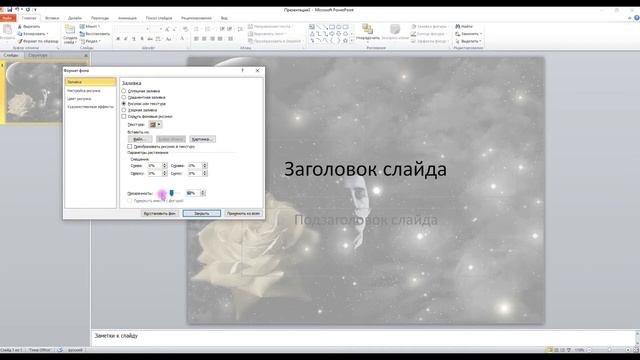Open the Макет layout dropdown
Screen dimensions: 640x360
(90, 27)
